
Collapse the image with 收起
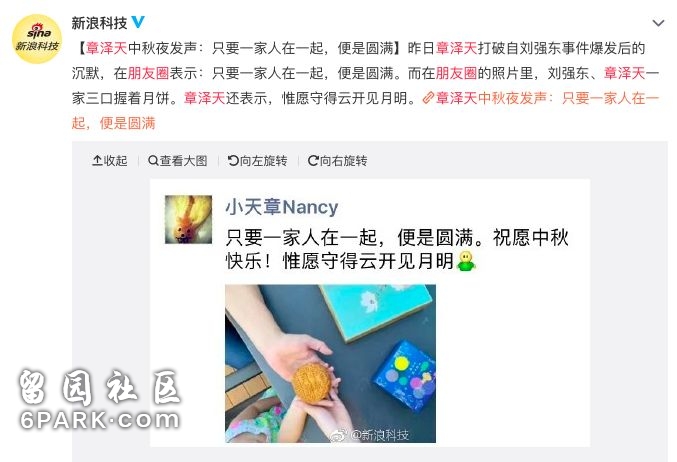(x=110, y=161)
